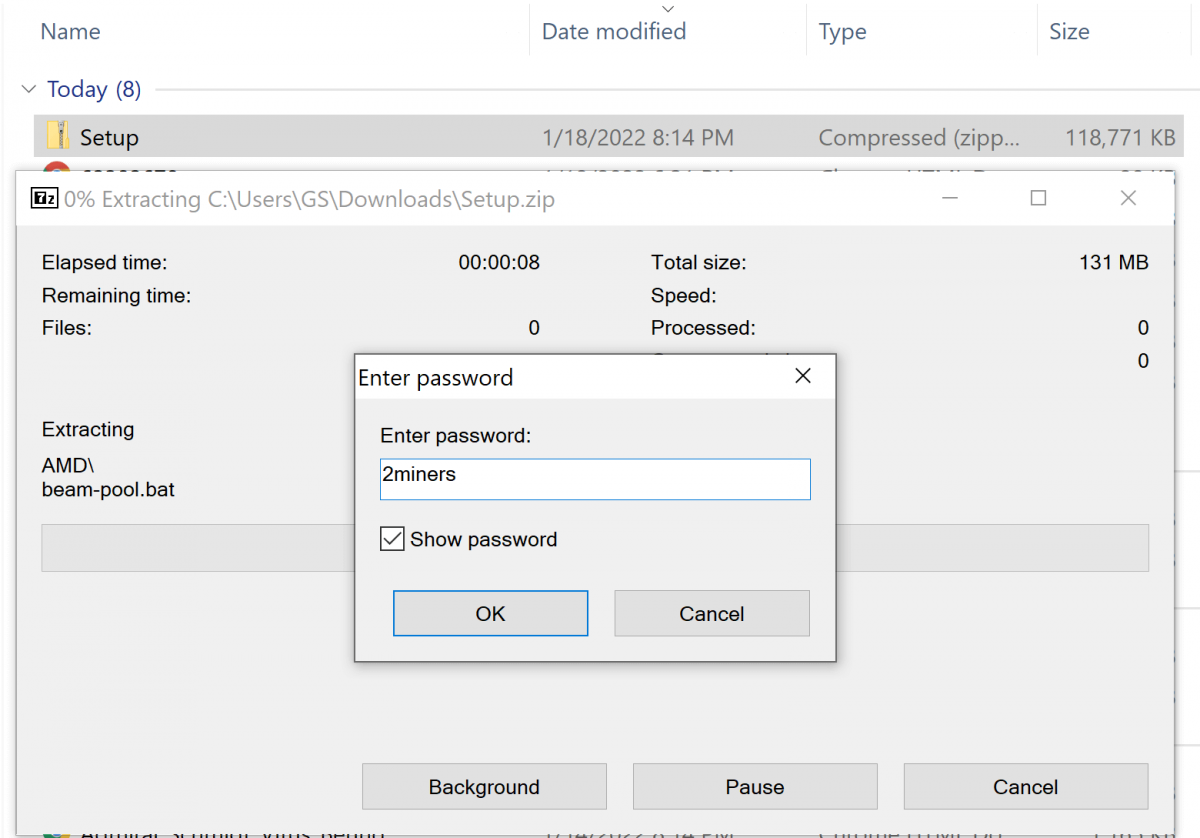Sort files by the Name column
Viewport: 1200px width, 838px height.
[x=69, y=31]
